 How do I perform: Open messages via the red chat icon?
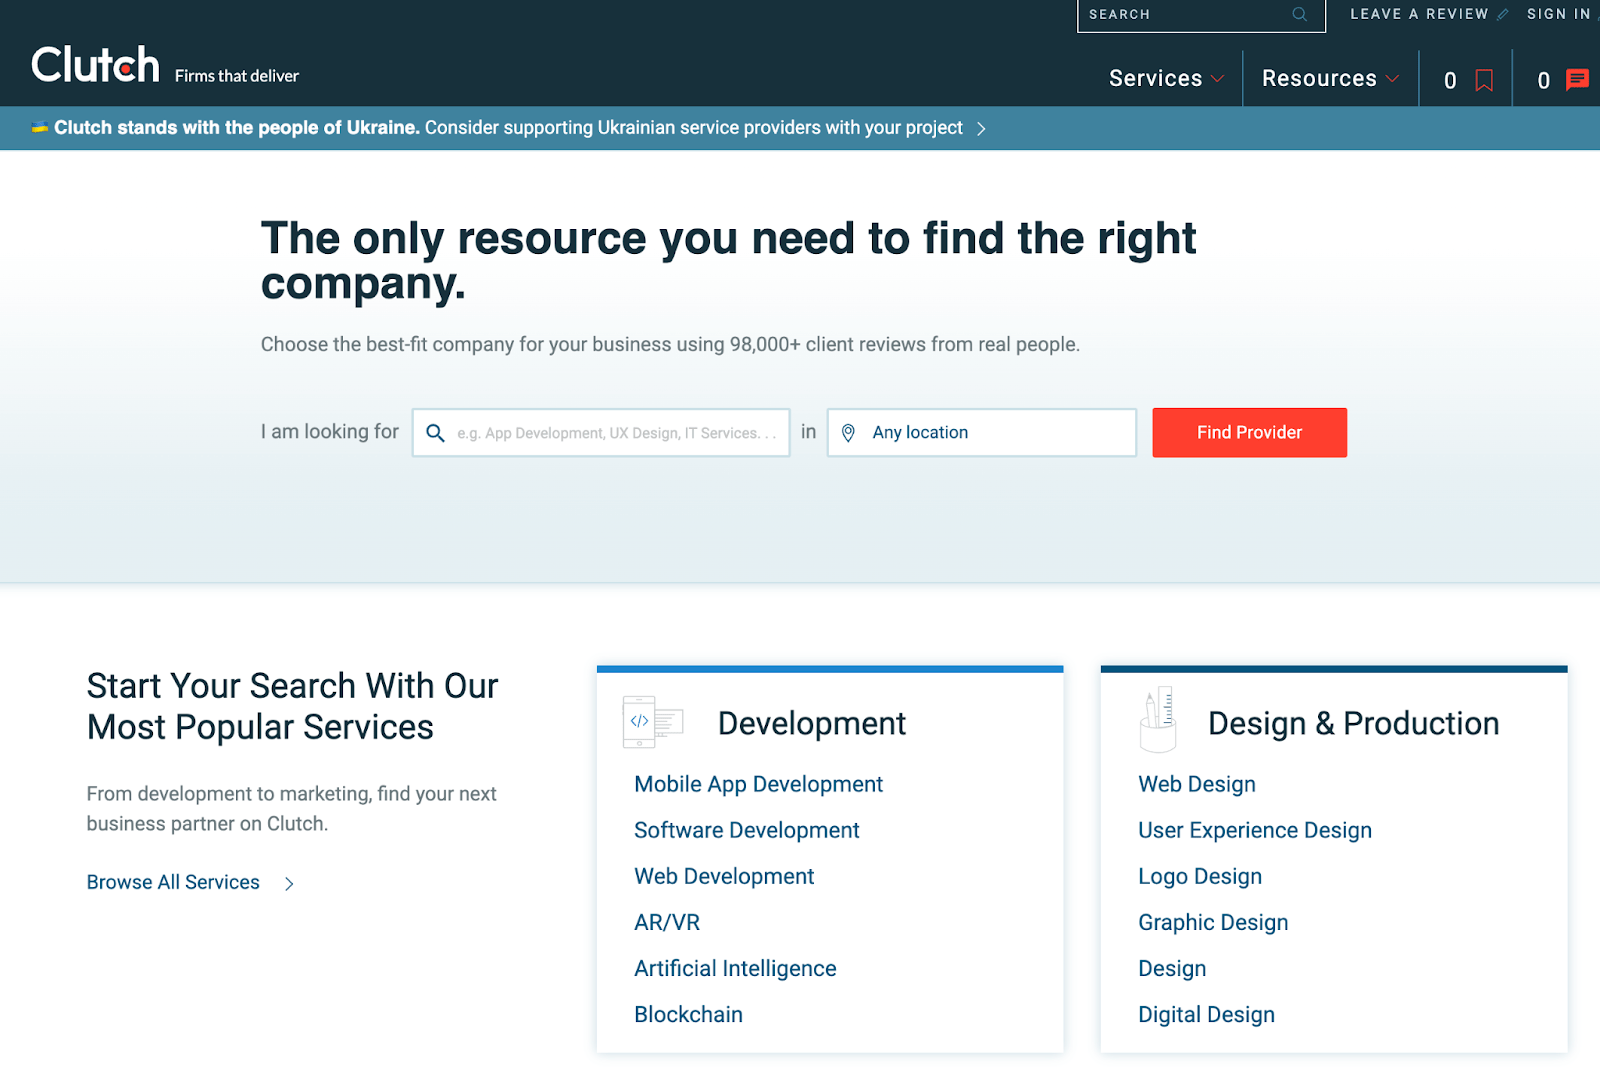[1577, 80]
